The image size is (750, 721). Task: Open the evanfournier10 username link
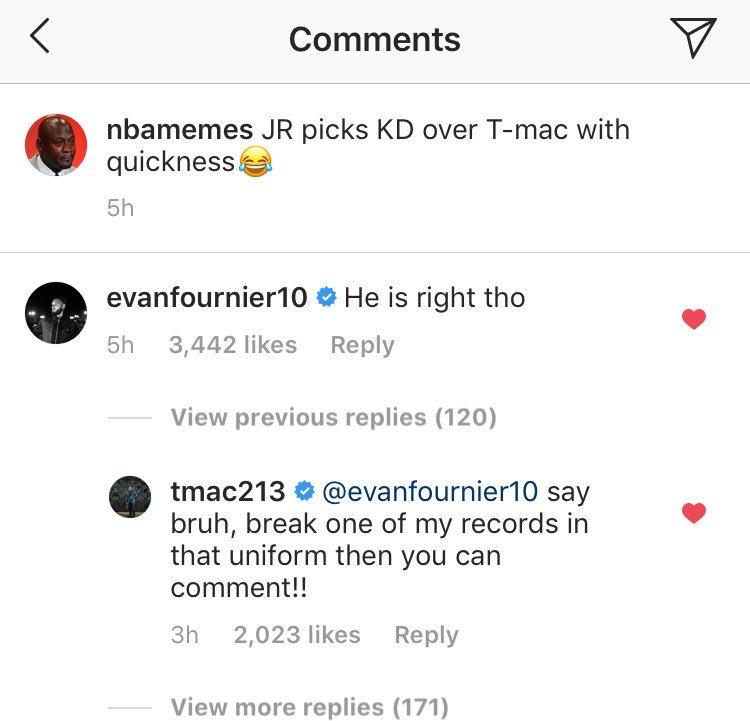(207, 298)
